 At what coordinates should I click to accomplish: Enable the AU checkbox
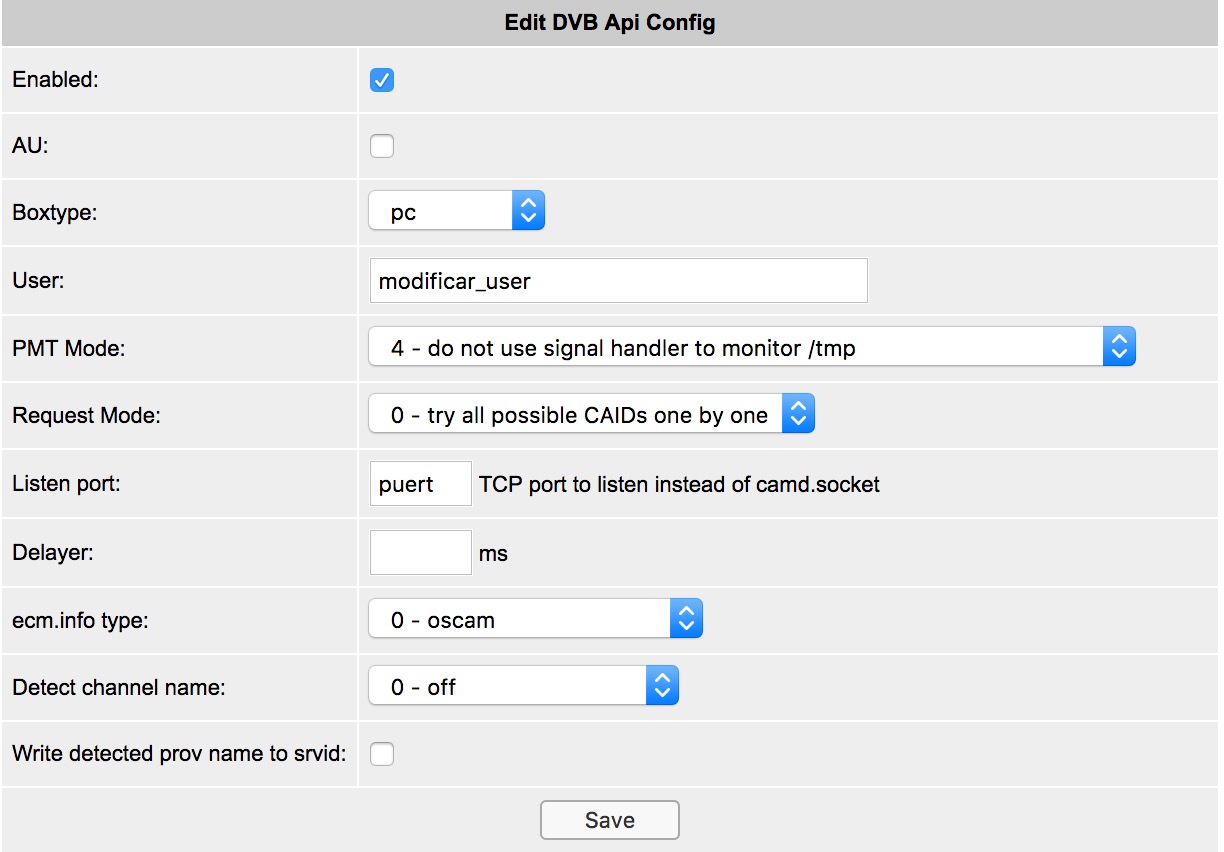pyautogui.click(x=382, y=147)
